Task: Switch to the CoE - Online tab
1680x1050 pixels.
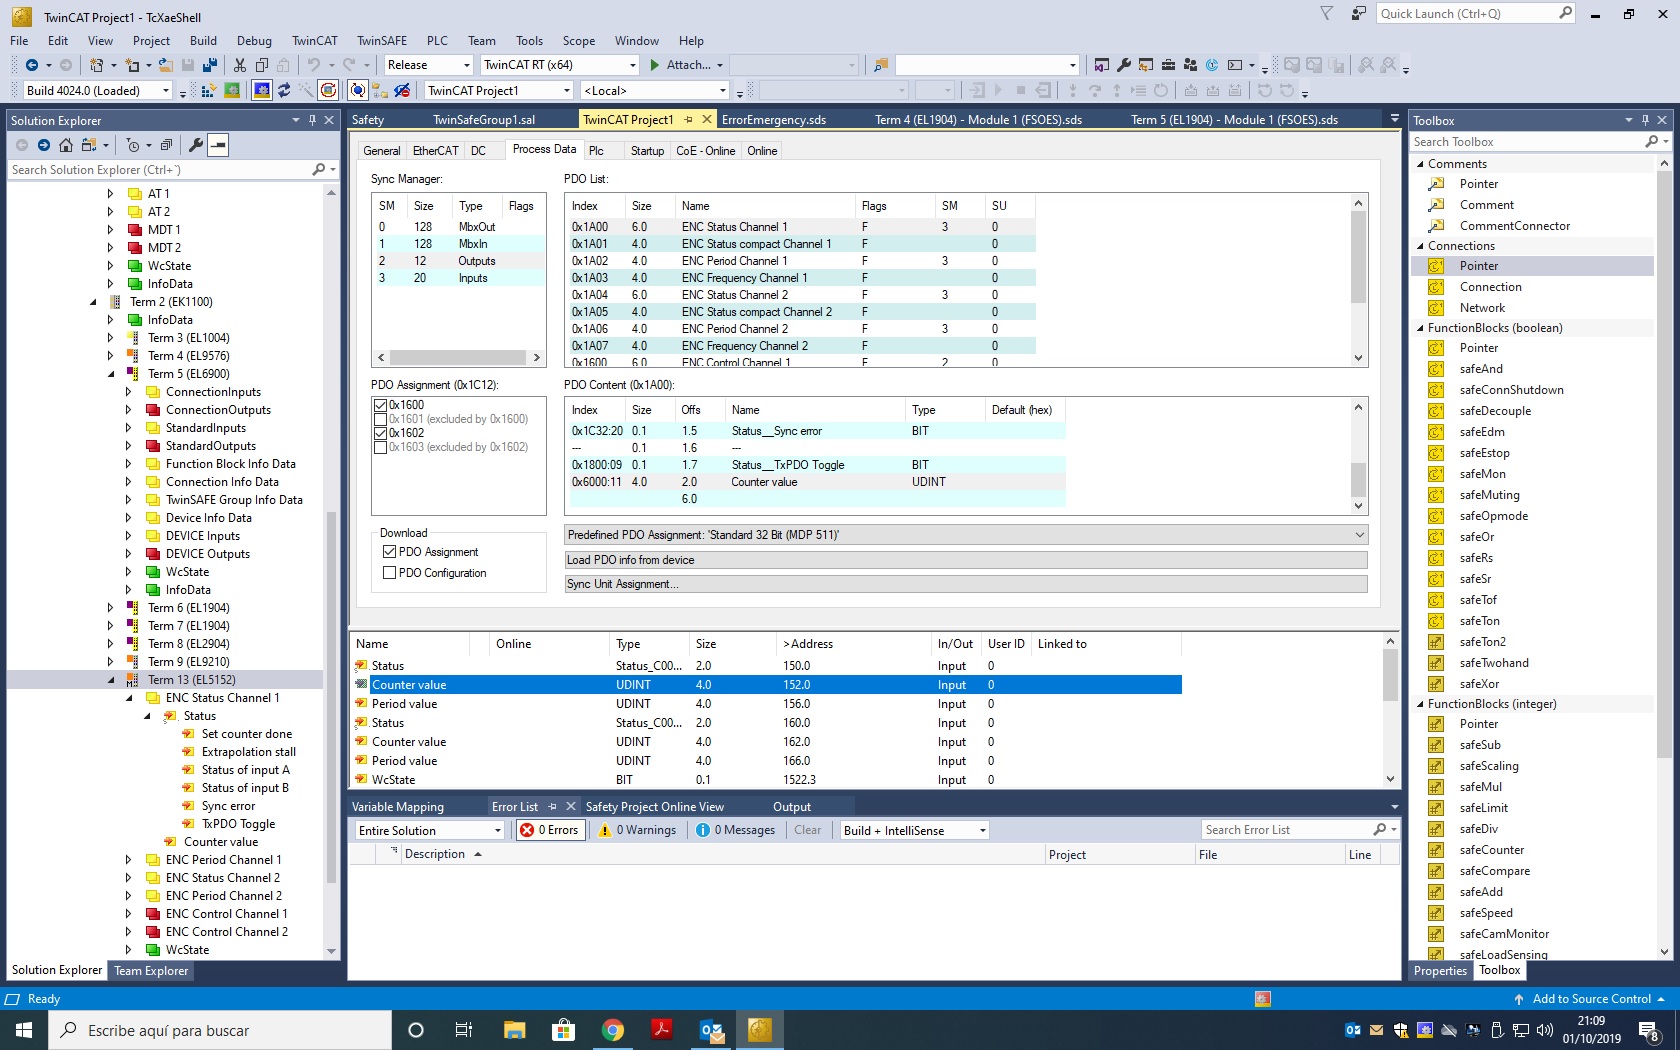Action: pyautogui.click(x=705, y=151)
